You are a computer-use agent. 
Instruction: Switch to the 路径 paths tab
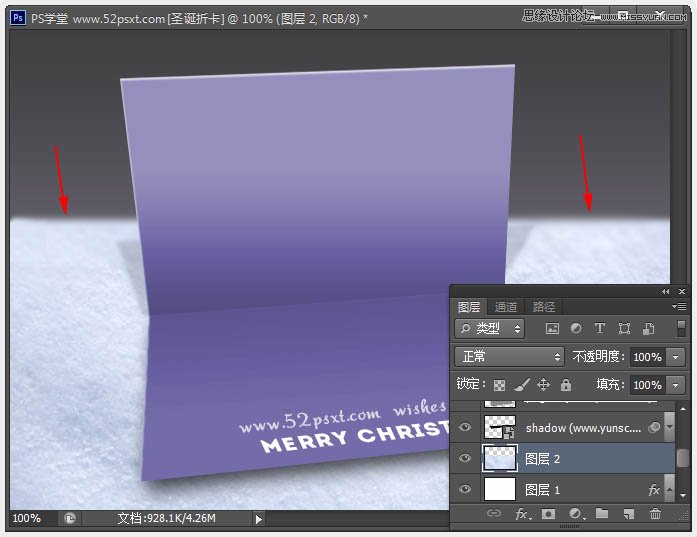point(544,307)
